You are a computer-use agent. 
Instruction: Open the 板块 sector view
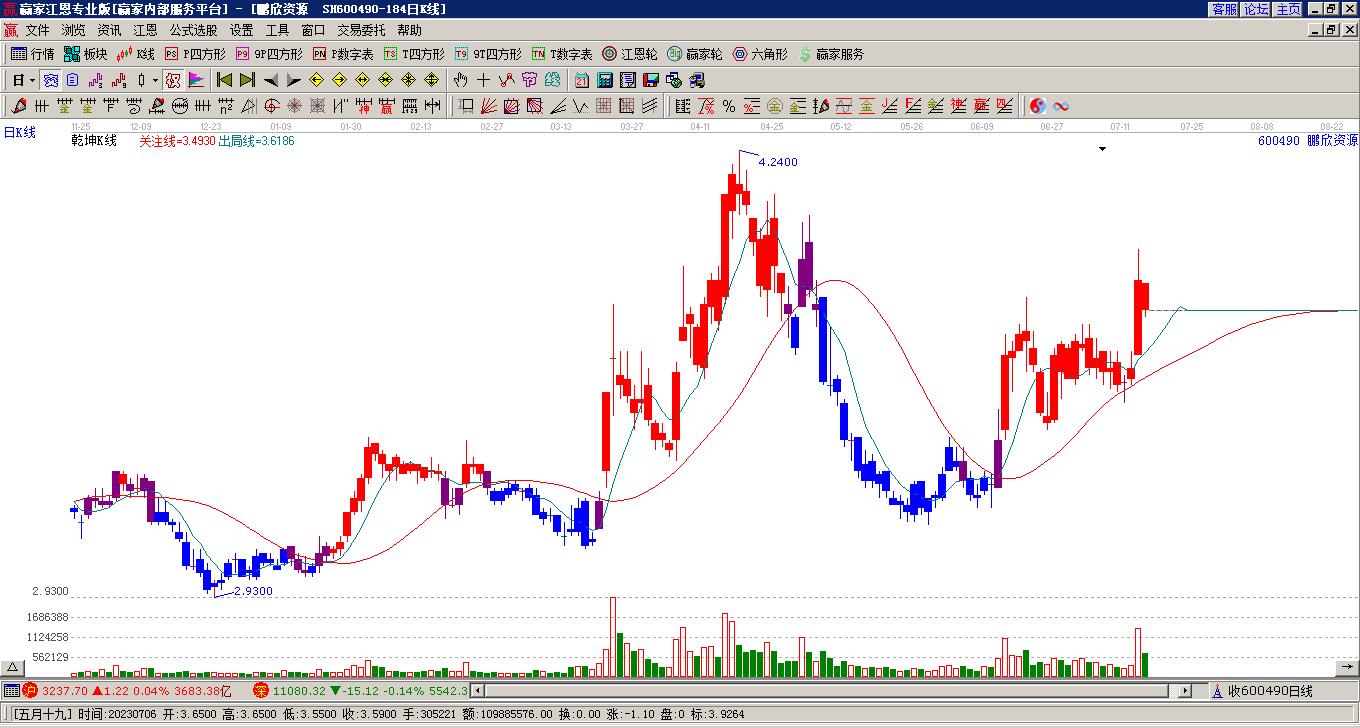(x=85, y=54)
